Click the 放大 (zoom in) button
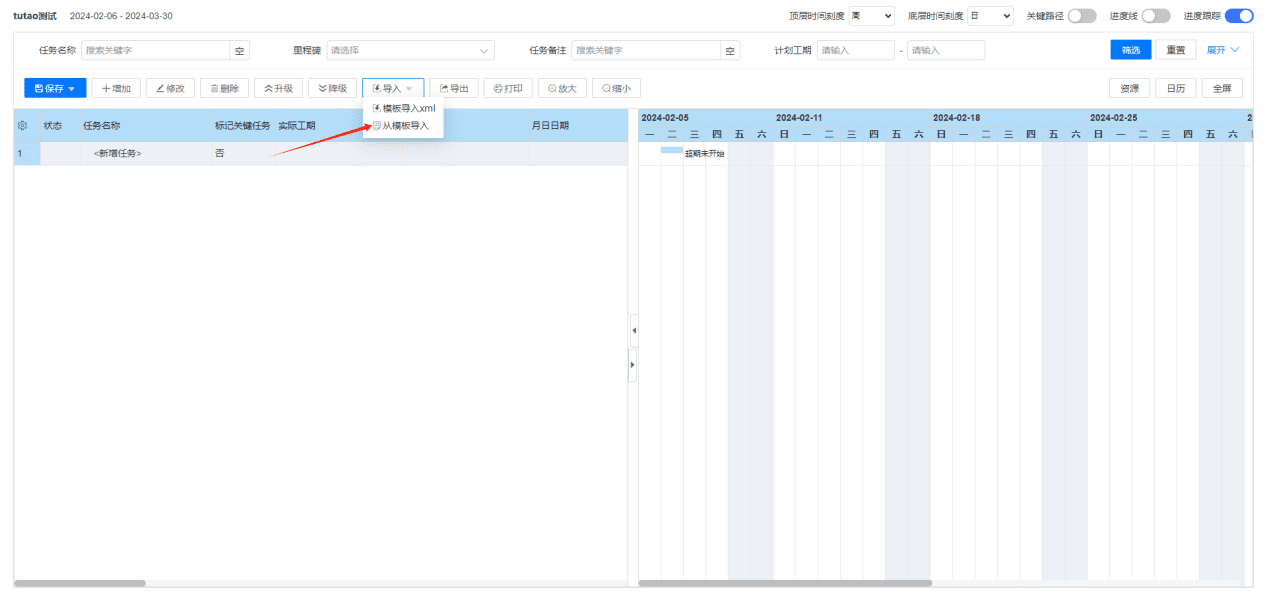The image size is (1267, 607). click(562, 88)
